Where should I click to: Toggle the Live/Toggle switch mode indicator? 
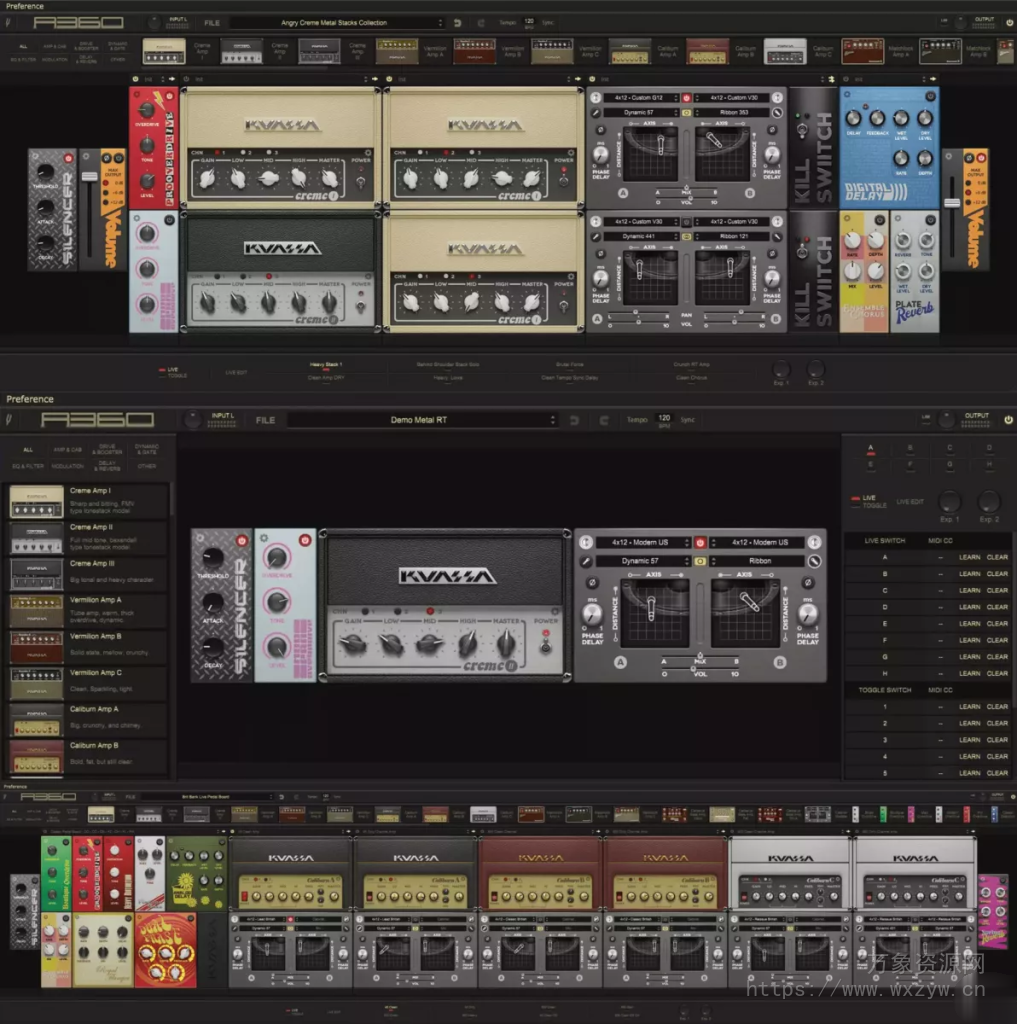pyautogui.click(x=856, y=498)
